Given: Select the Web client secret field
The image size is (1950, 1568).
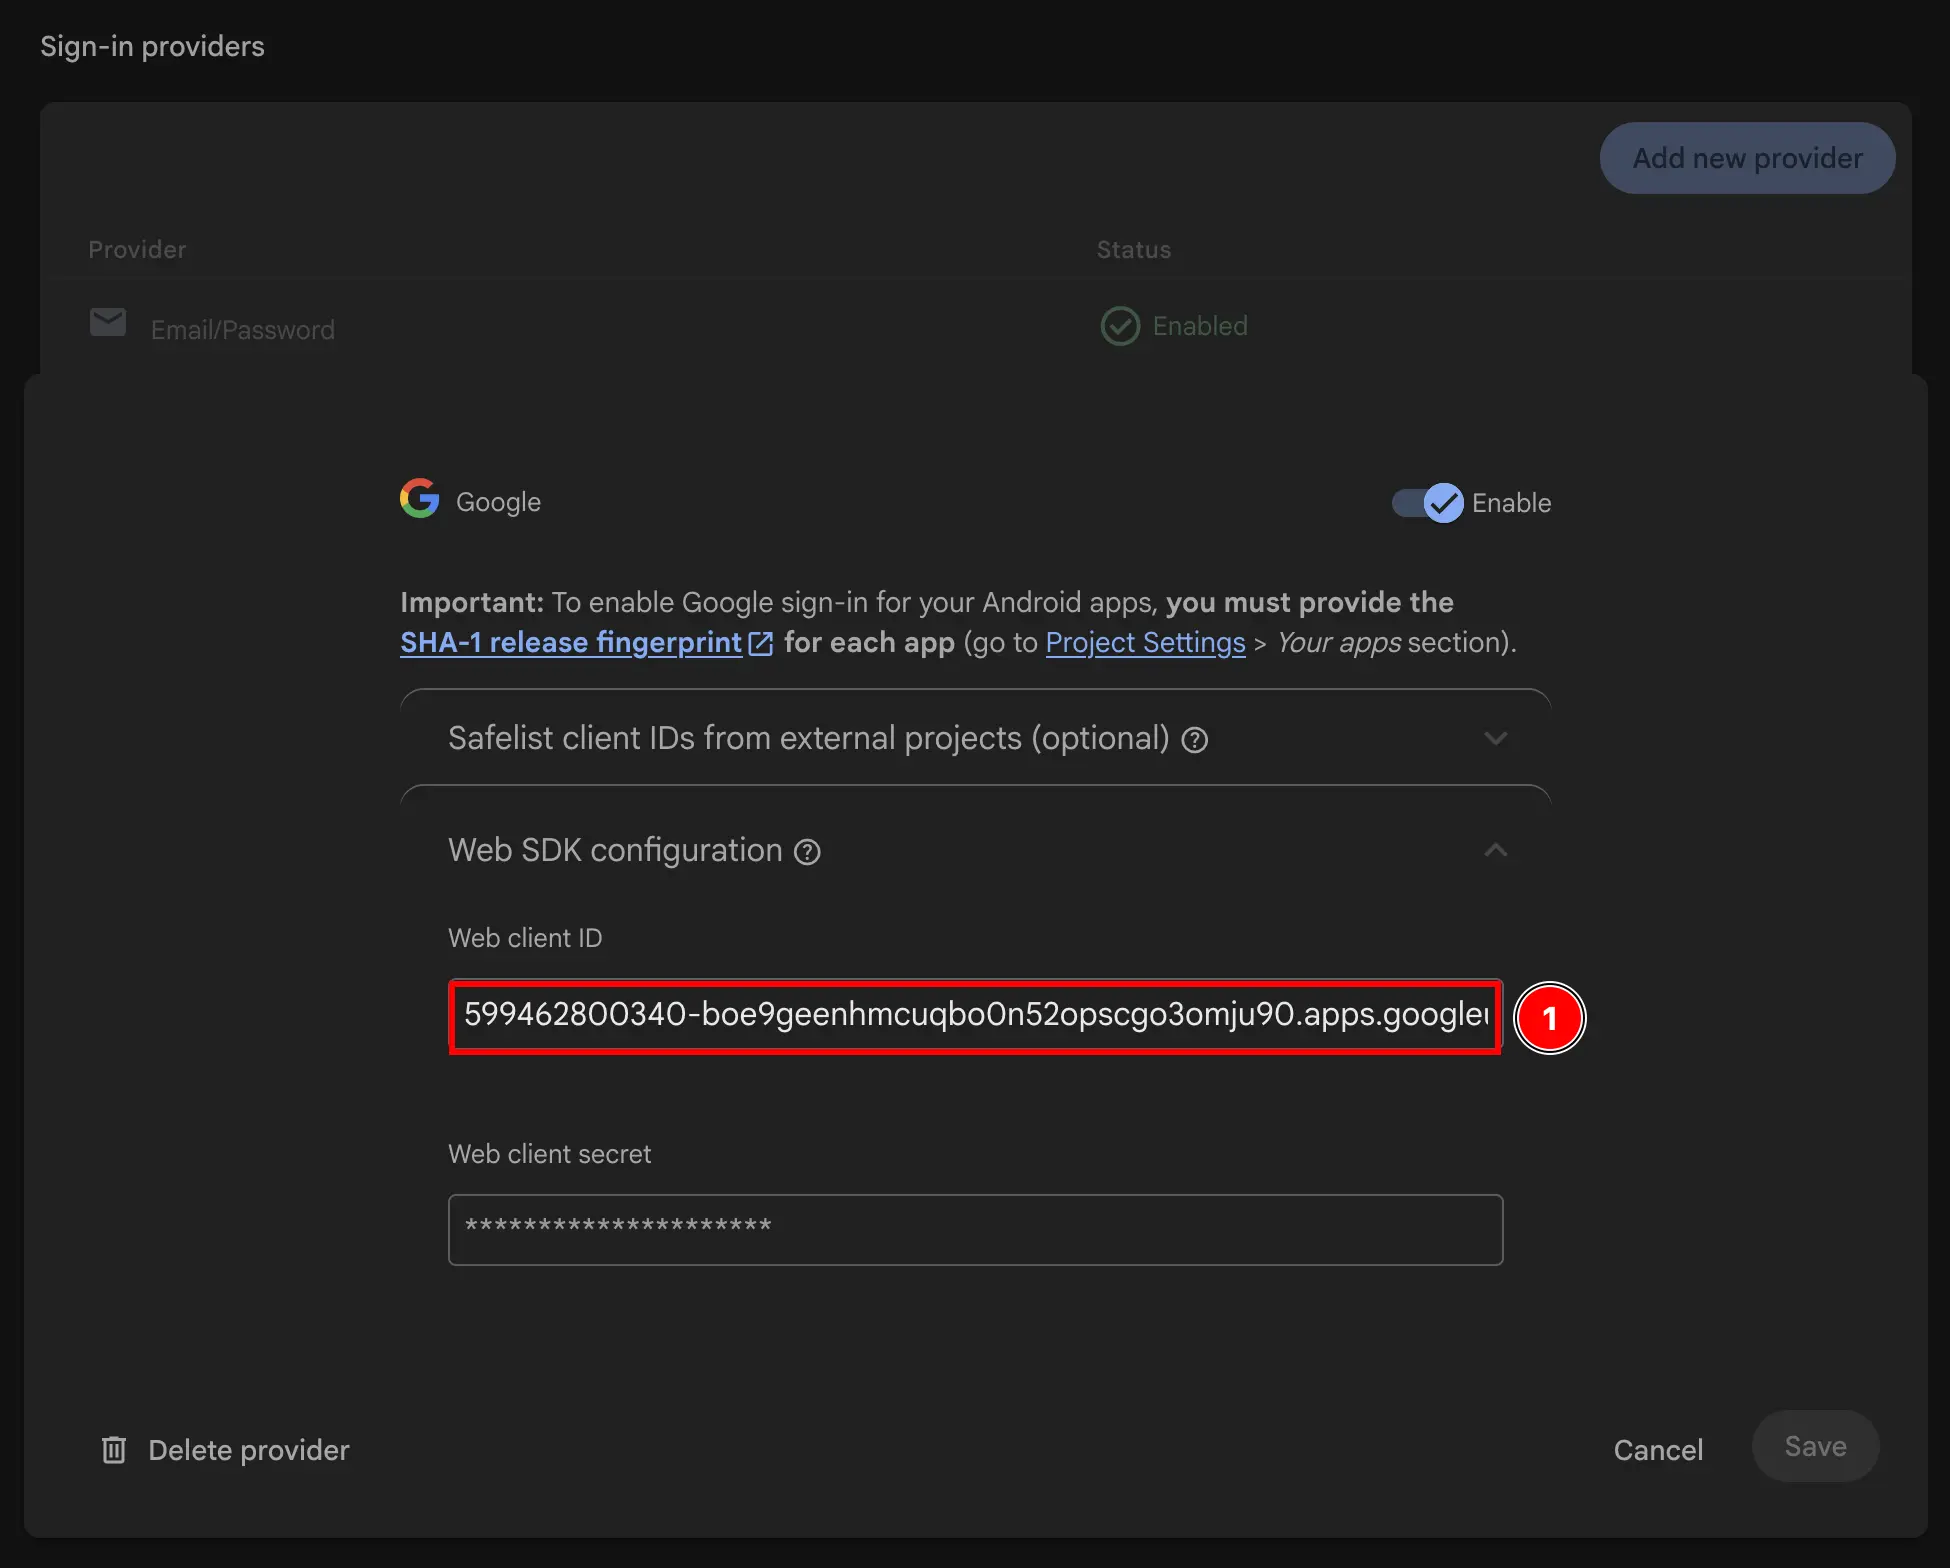Looking at the screenshot, I should (x=974, y=1230).
